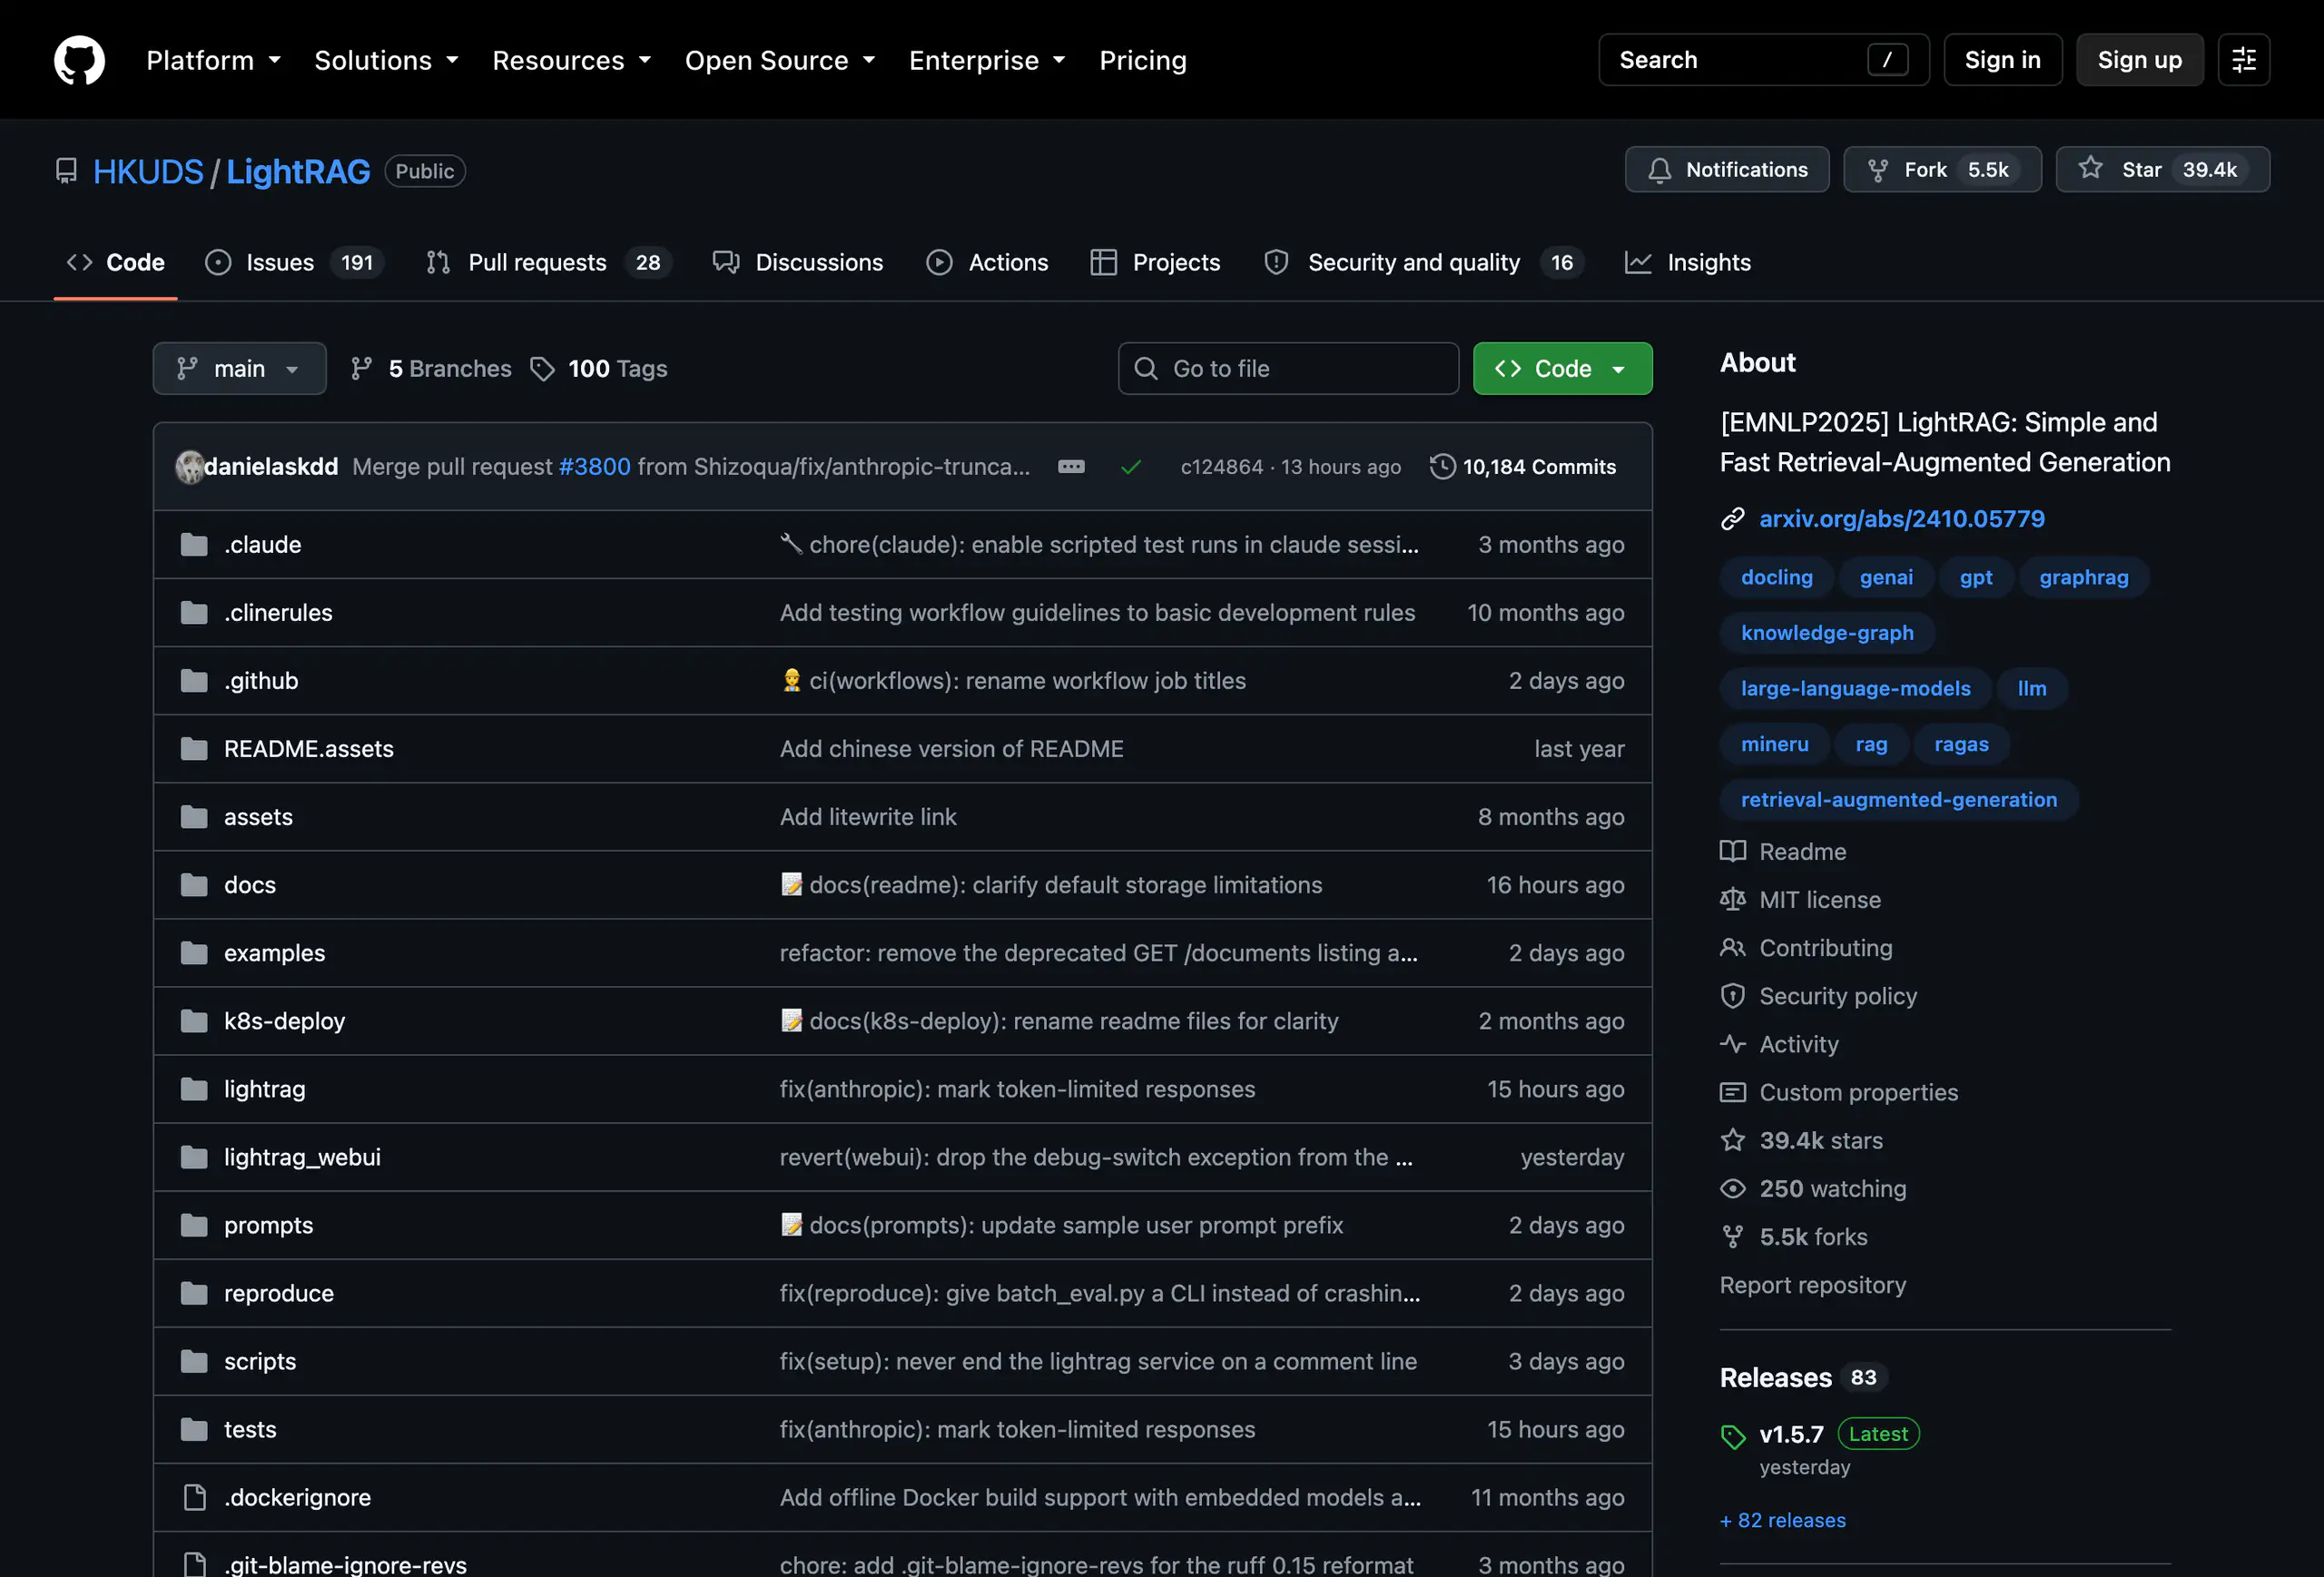Click the commit history clock icon

(1442, 467)
